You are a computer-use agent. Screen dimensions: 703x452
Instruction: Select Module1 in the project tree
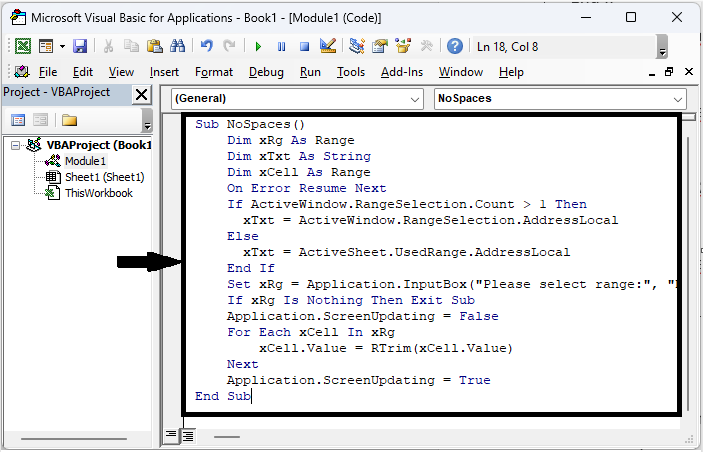coord(85,161)
